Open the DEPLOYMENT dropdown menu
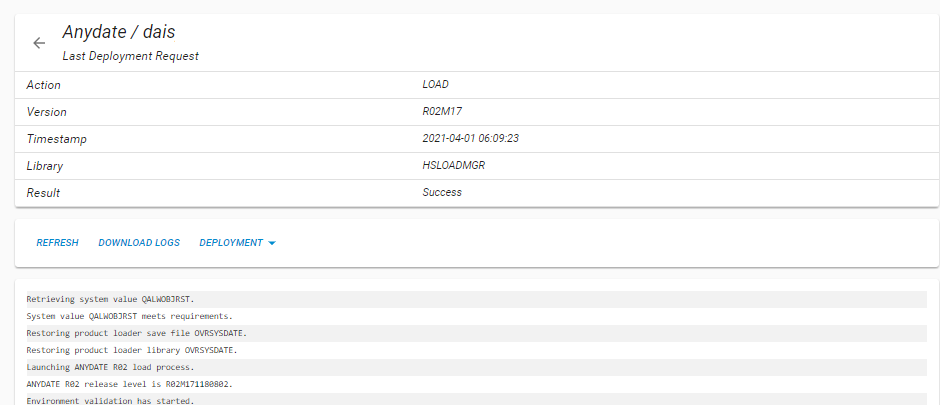Screen dimensions: 940x405 pyautogui.click(x=237, y=243)
